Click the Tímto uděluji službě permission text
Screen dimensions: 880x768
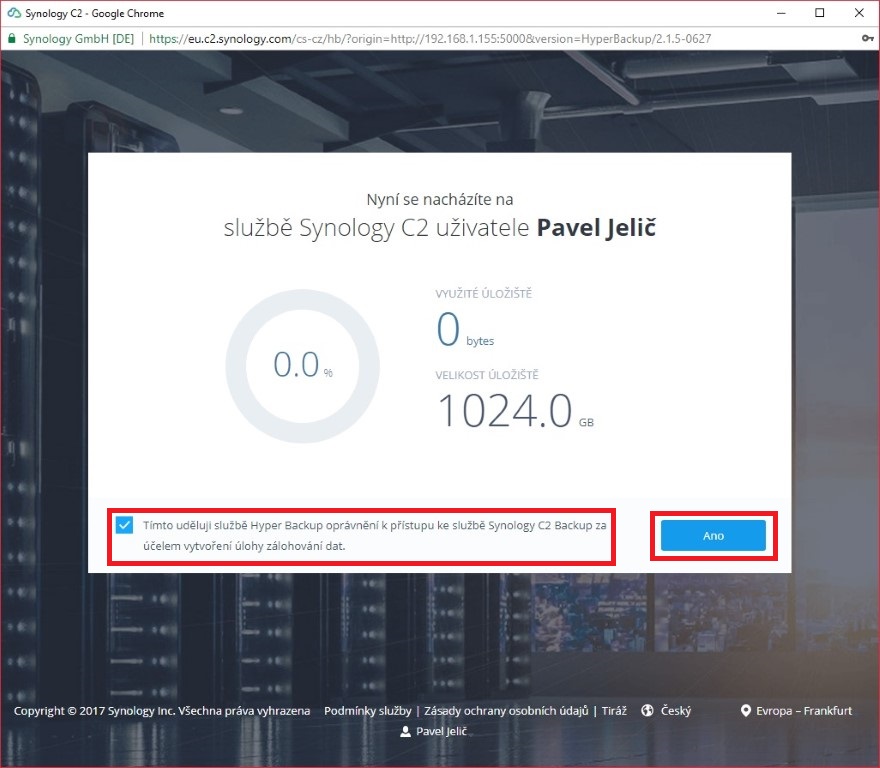pyautogui.click(x=374, y=536)
